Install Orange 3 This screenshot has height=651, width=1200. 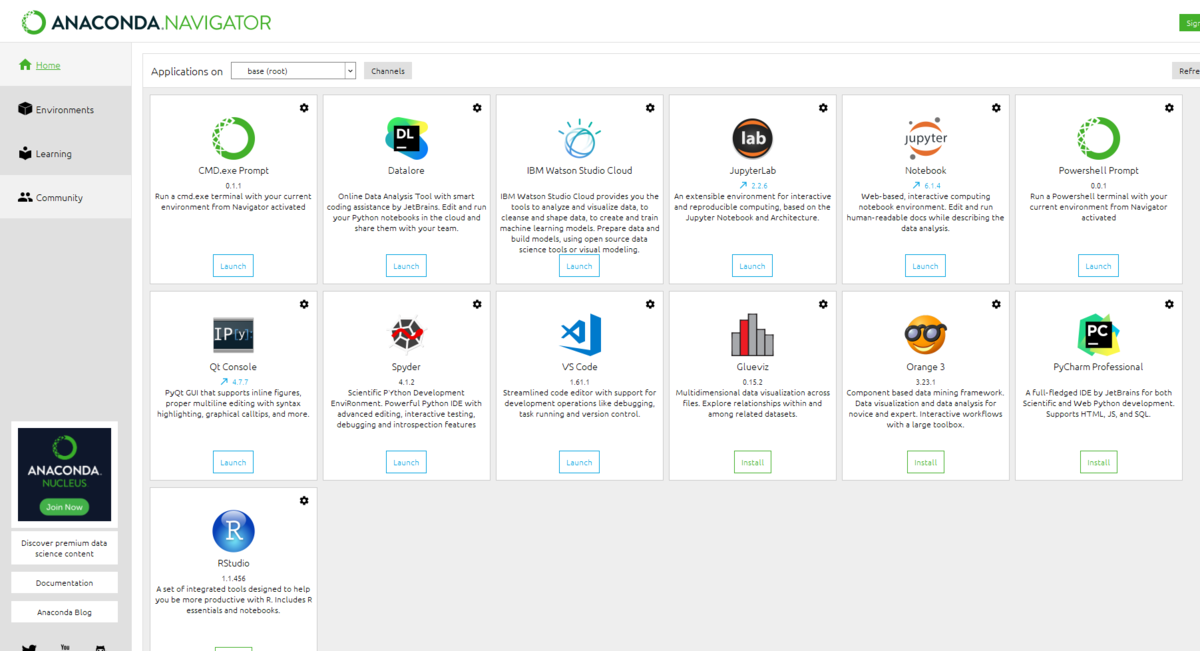click(925, 462)
